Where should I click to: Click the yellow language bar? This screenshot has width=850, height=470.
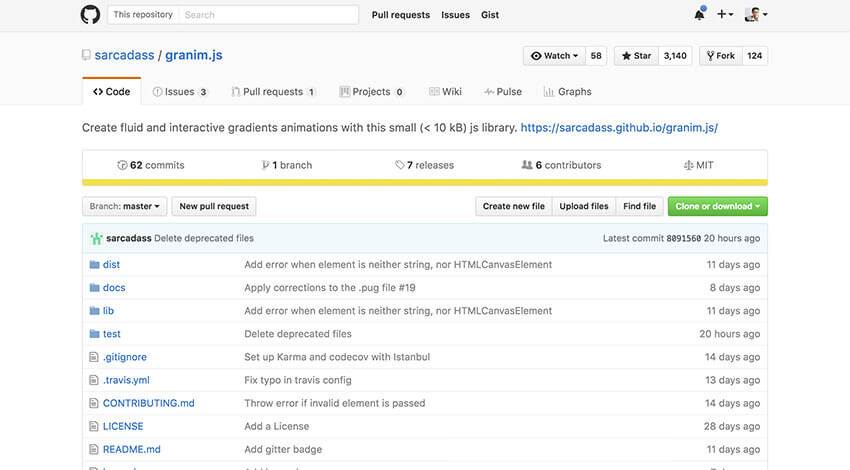pos(425,183)
